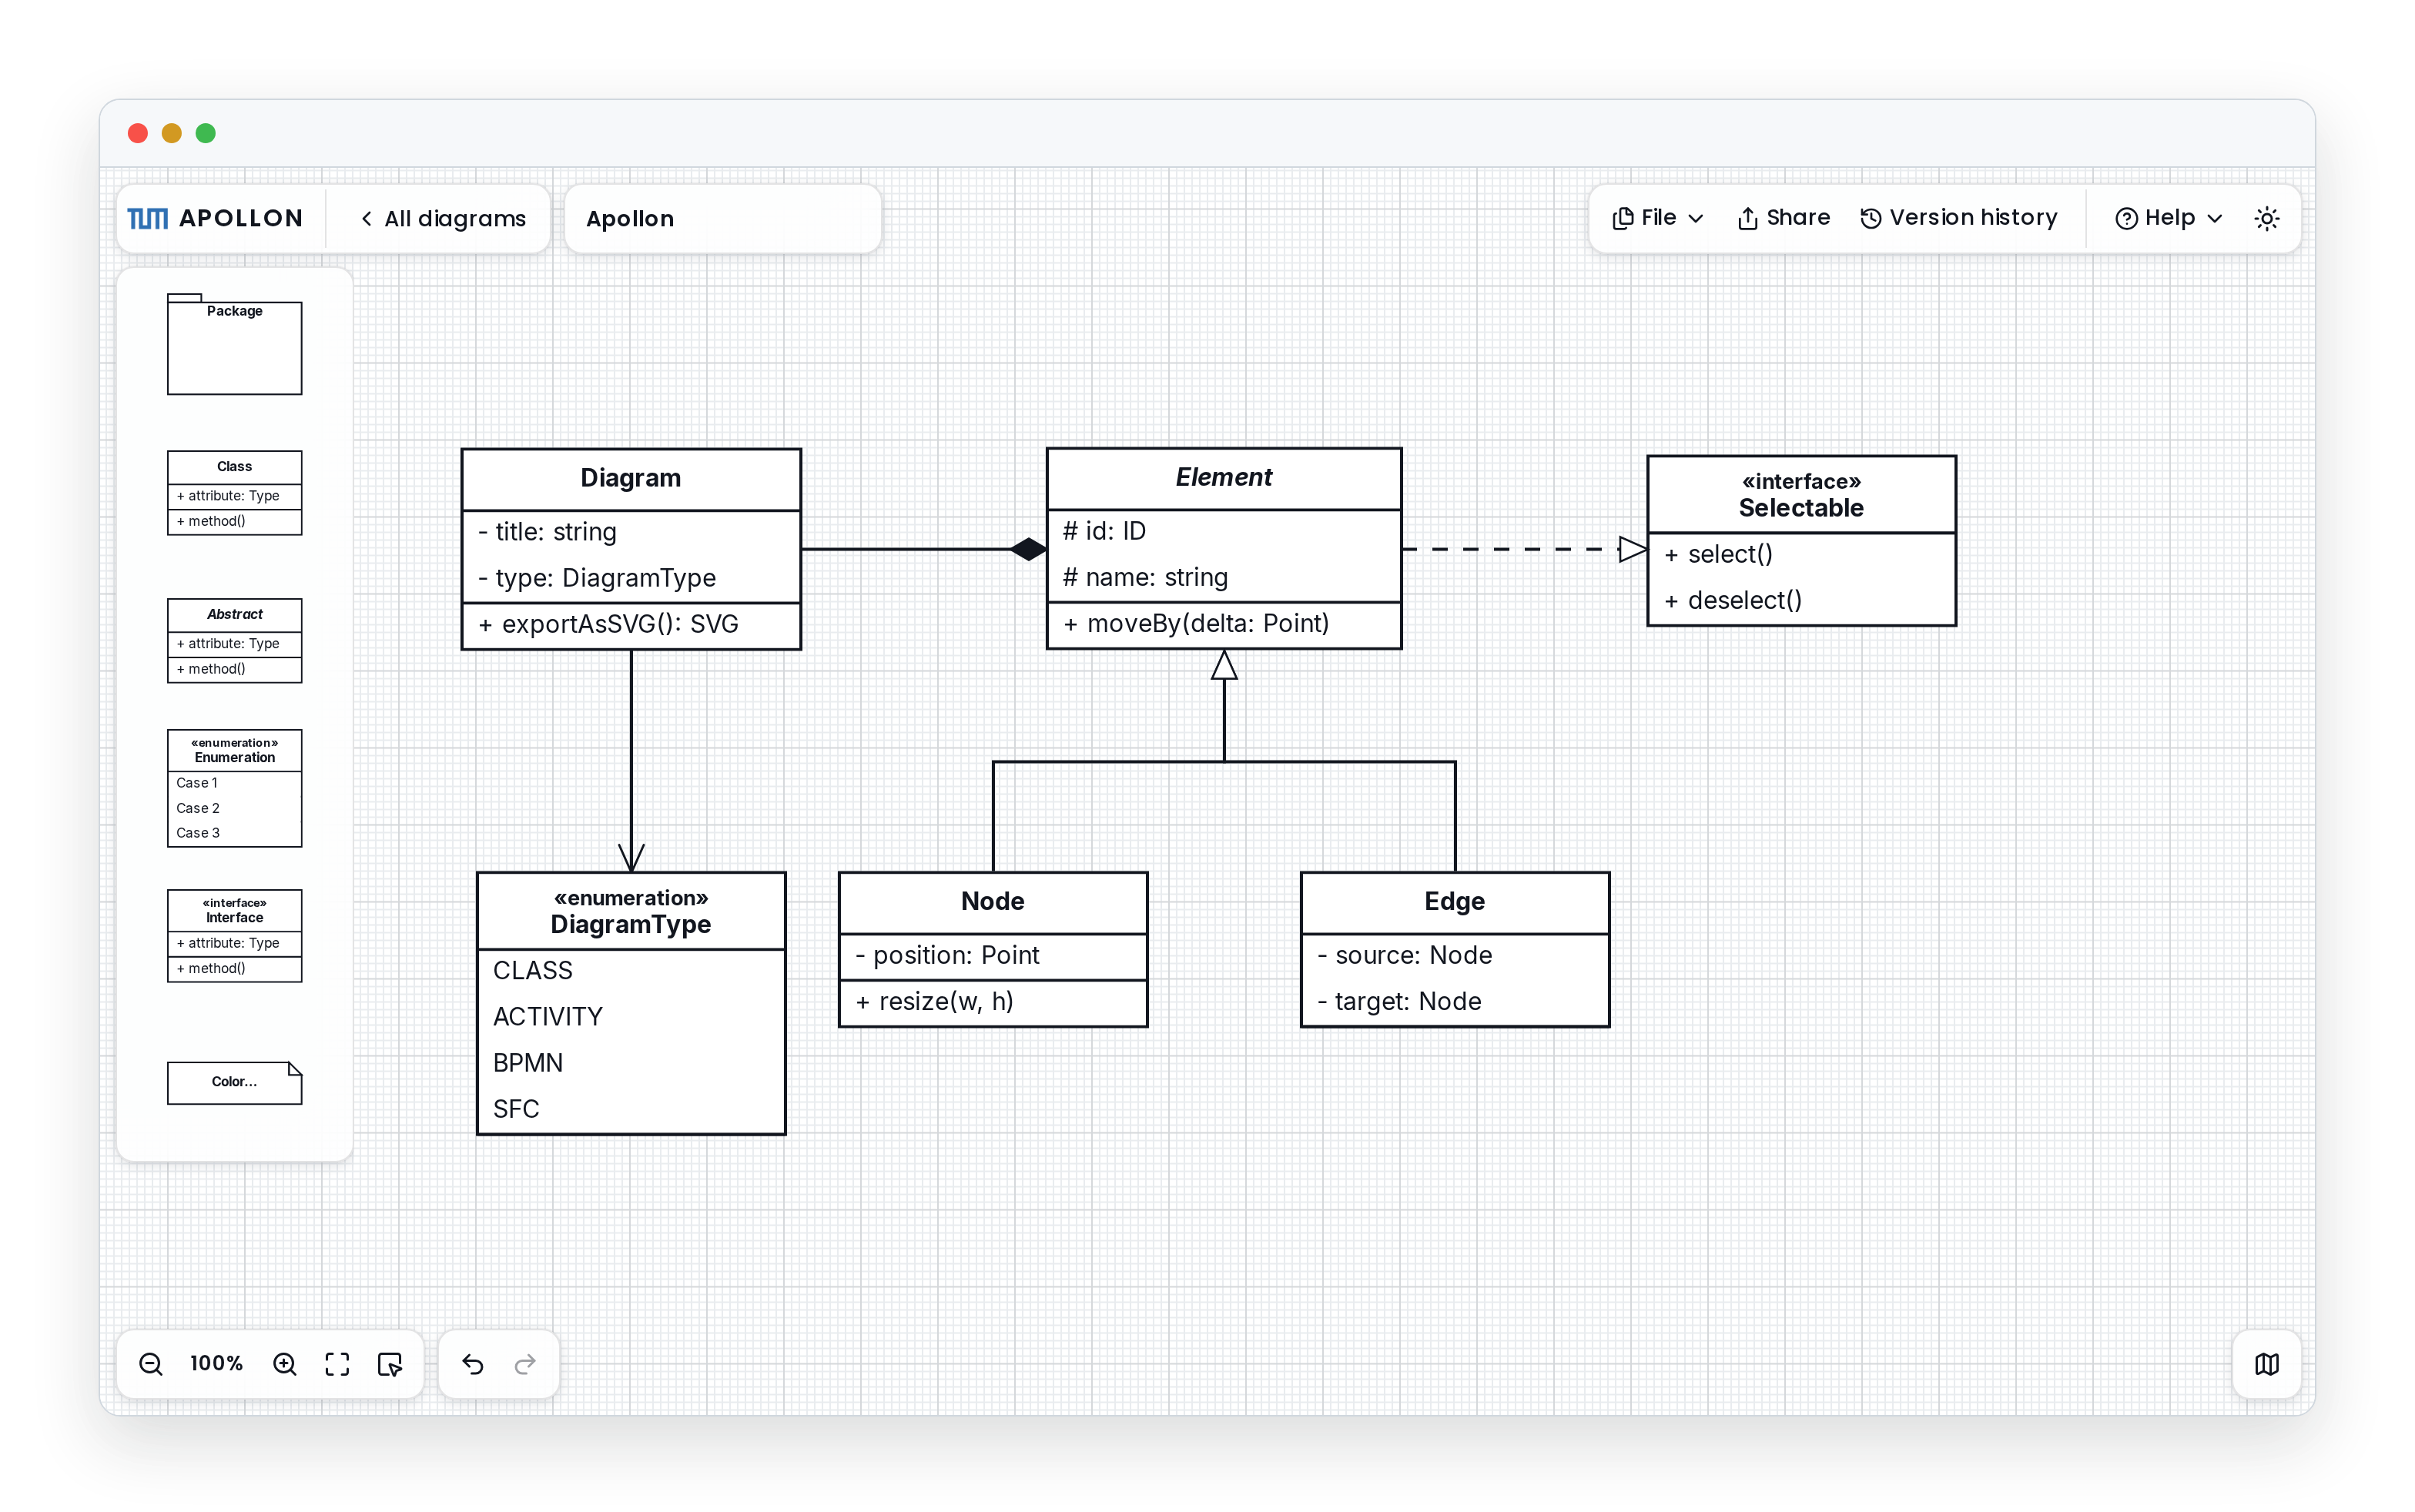Image resolution: width=2415 pixels, height=1512 pixels.
Task: Click the undo arrow icon
Action: point(473,1364)
